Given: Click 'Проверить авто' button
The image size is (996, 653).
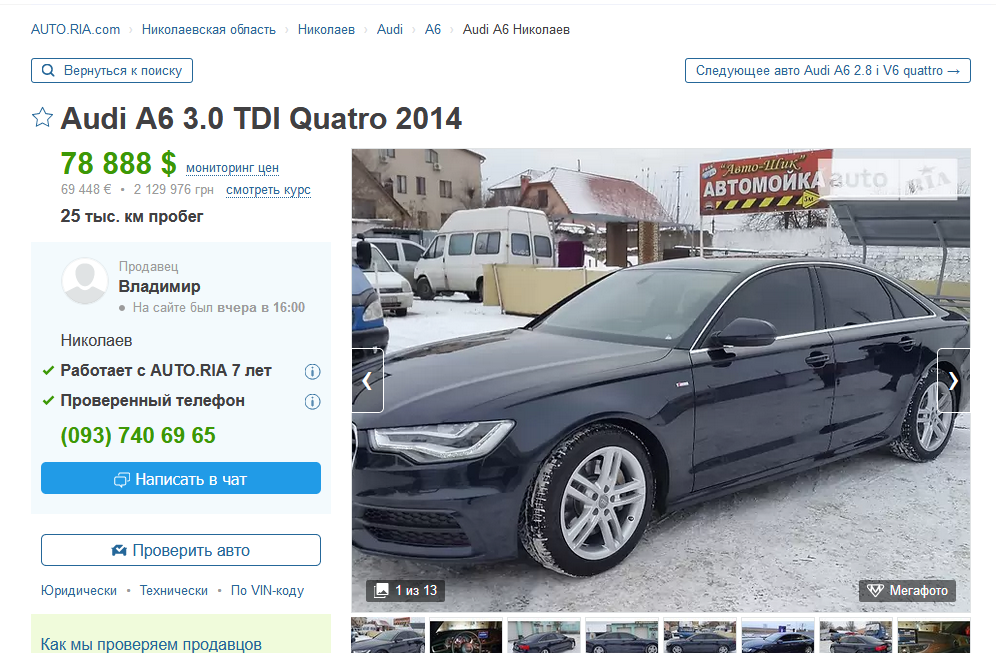Looking at the screenshot, I should pyautogui.click(x=181, y=550).
